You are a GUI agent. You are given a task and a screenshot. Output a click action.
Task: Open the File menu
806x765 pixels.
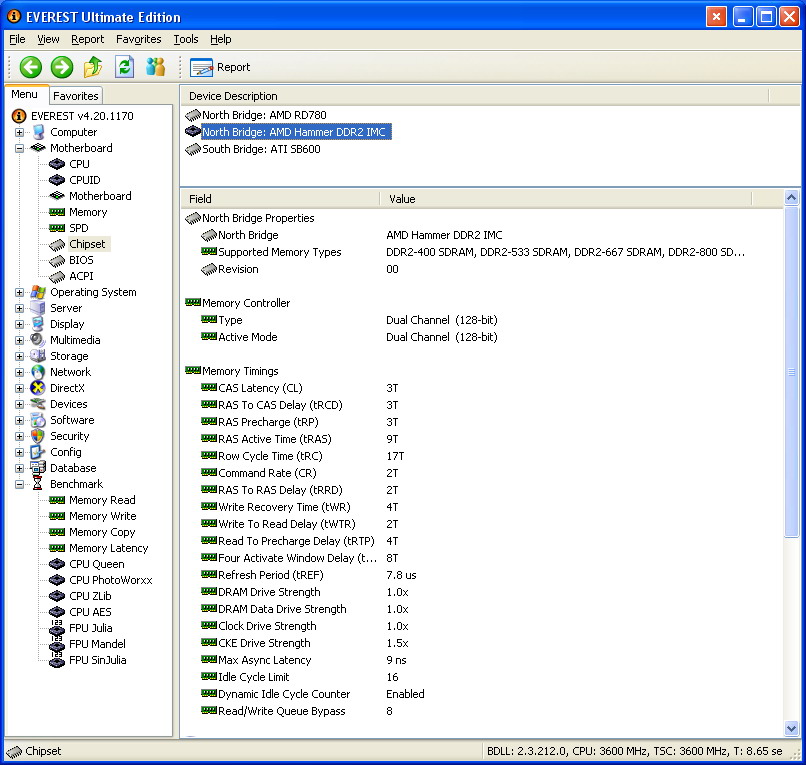(17, 39)
